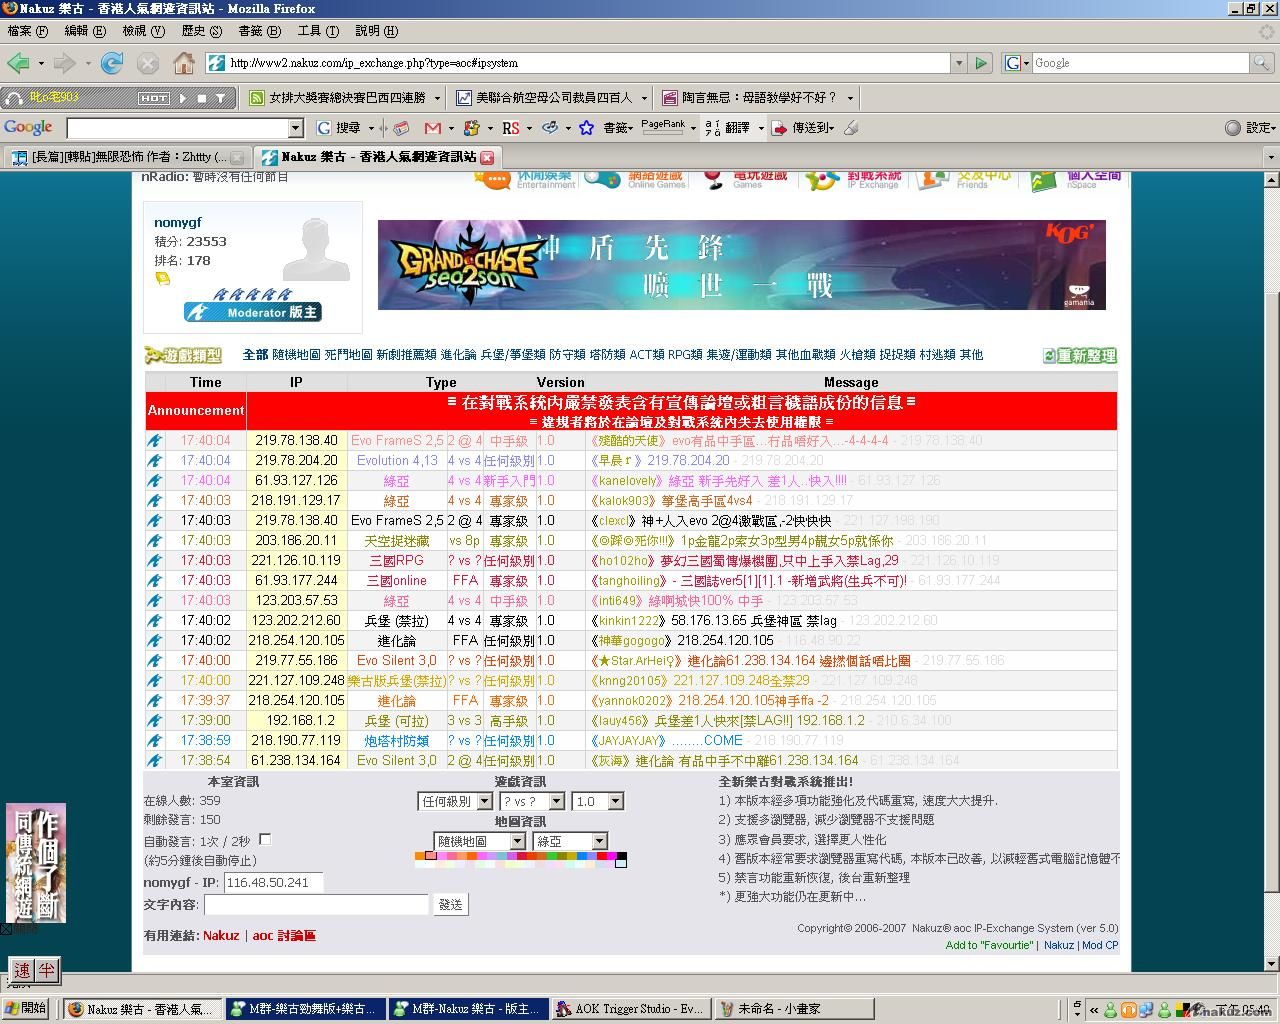The width and height of the screenshot is (1280, 1024).
Task: Click the green Go arrow beside URL
Action: pos(981,63)
